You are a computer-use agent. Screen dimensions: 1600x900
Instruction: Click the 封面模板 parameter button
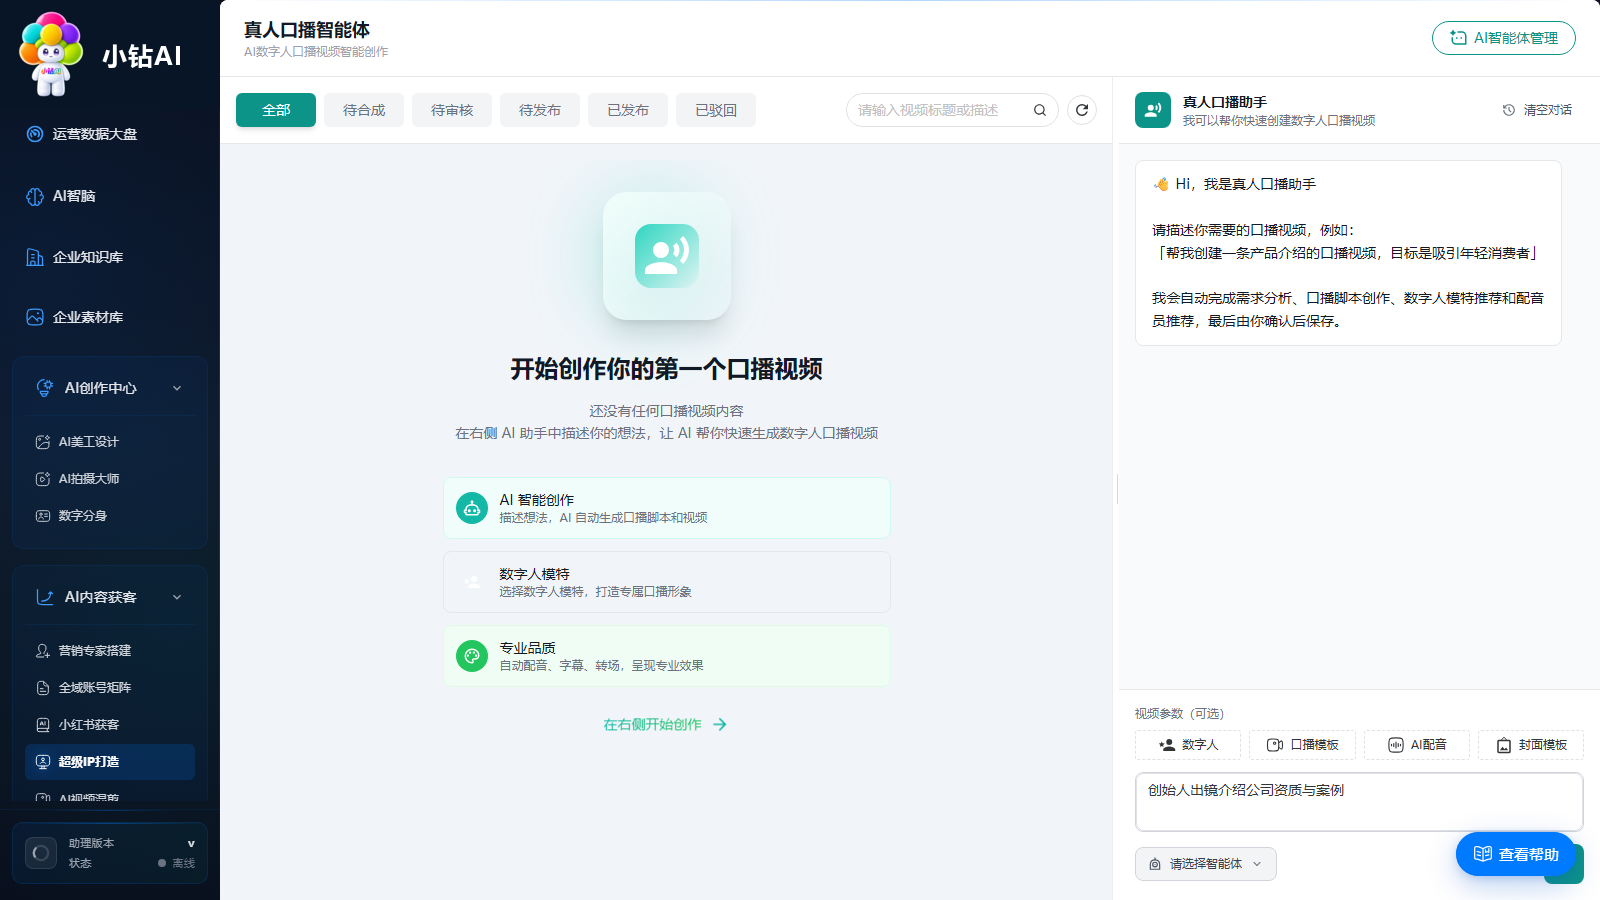pos(1531,745)
